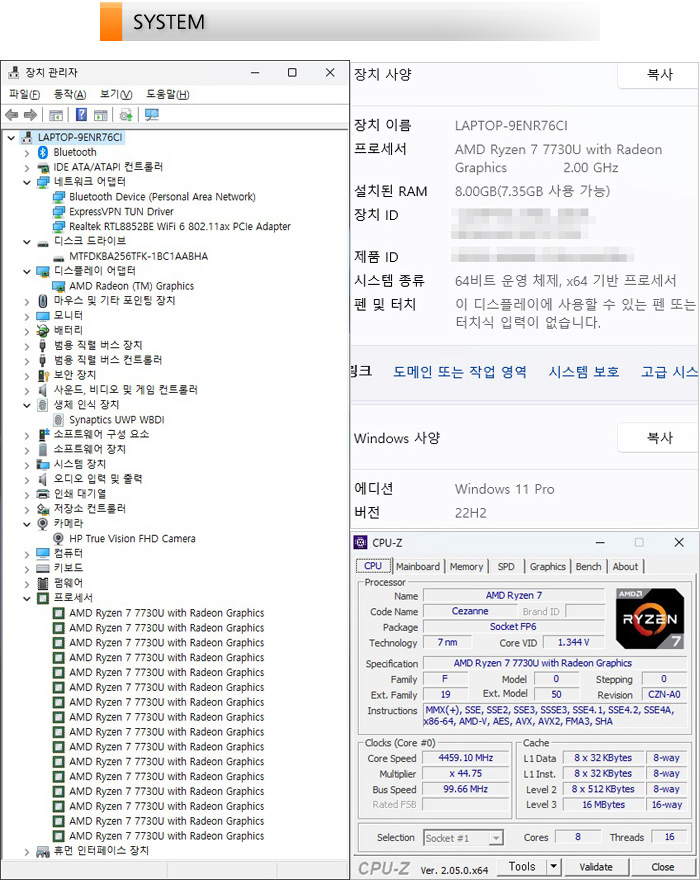Click the Forward arrow in Device Manager toolbar
The width and height of the screenshot is (700, 885).
point(30,115)
